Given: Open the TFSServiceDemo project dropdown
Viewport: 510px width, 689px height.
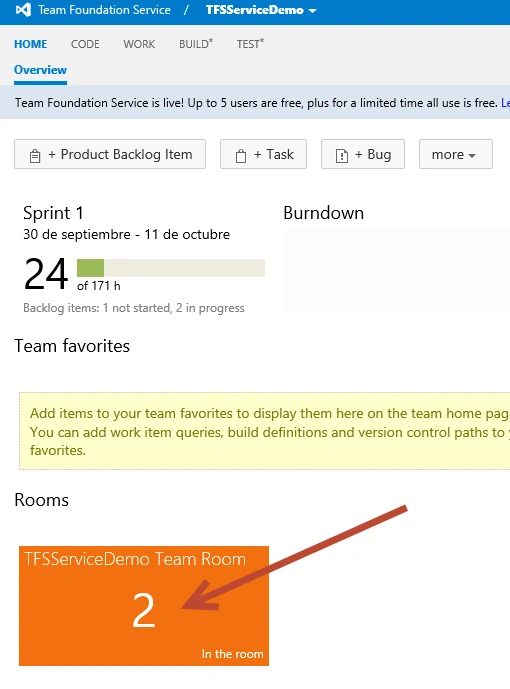Looking at the screenshot, I should pyautogui.click(x=261, y=10).
